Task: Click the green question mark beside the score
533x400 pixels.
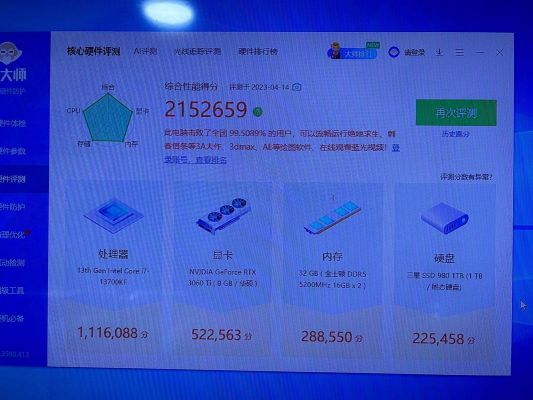Action: (258, 111)
